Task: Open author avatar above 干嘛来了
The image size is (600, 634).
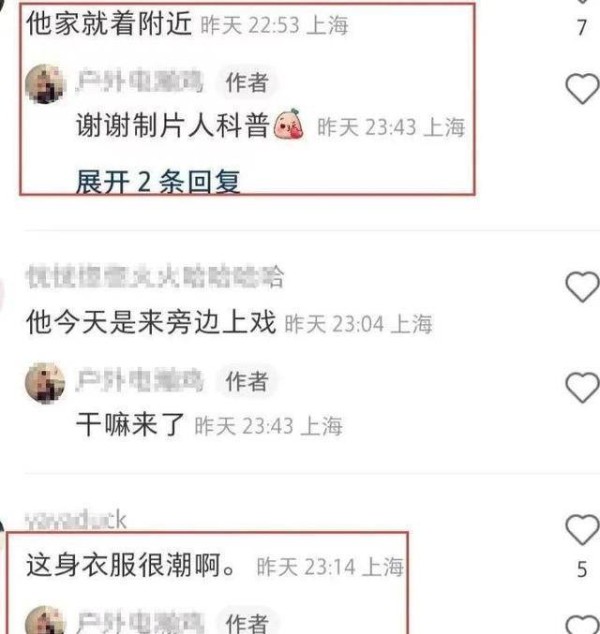Action: (x=45, y=383)
